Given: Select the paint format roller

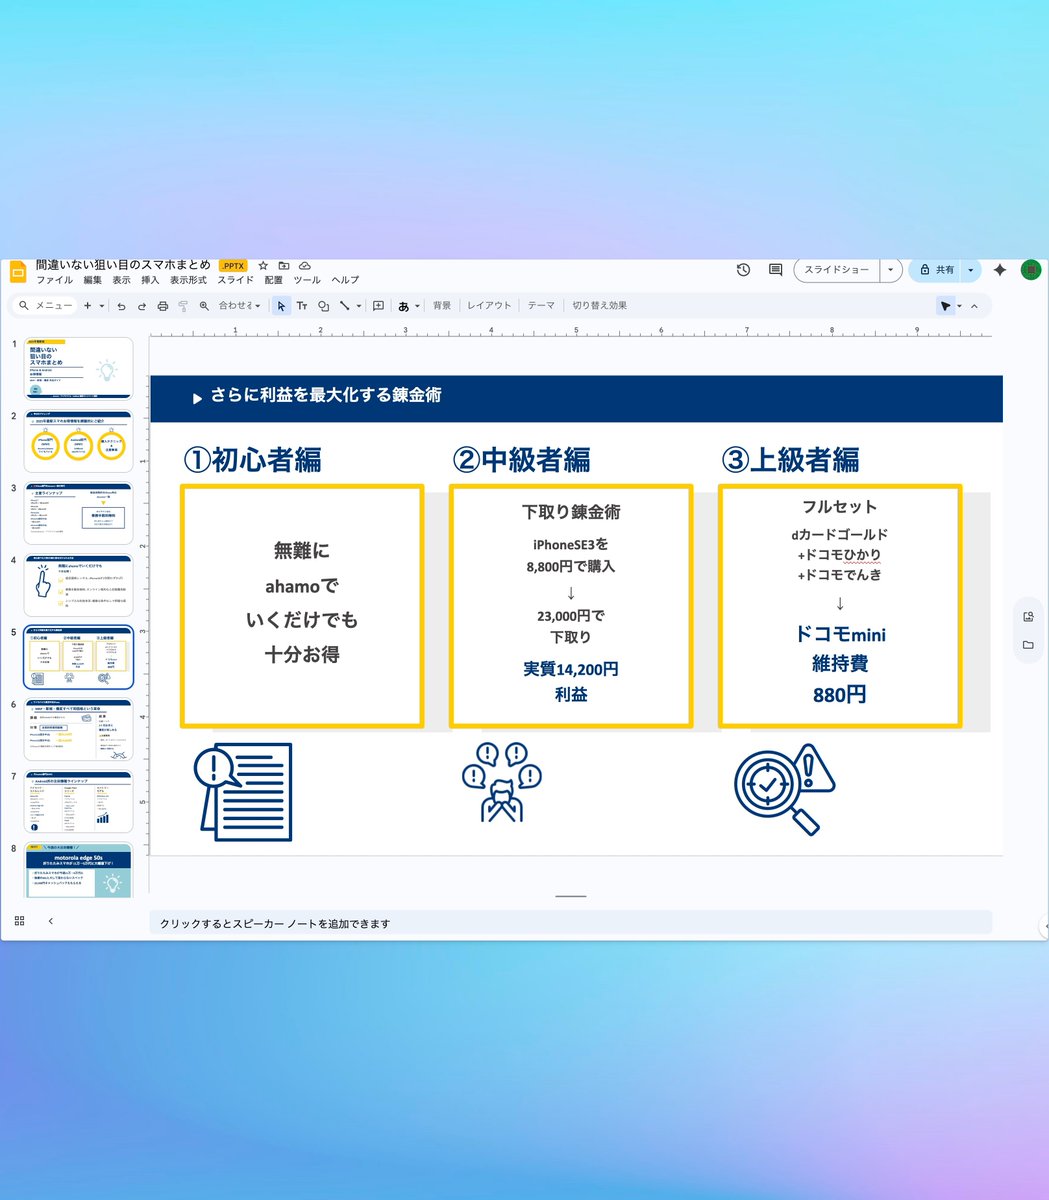Looking at the screenshot, I should tap(183, 306).
